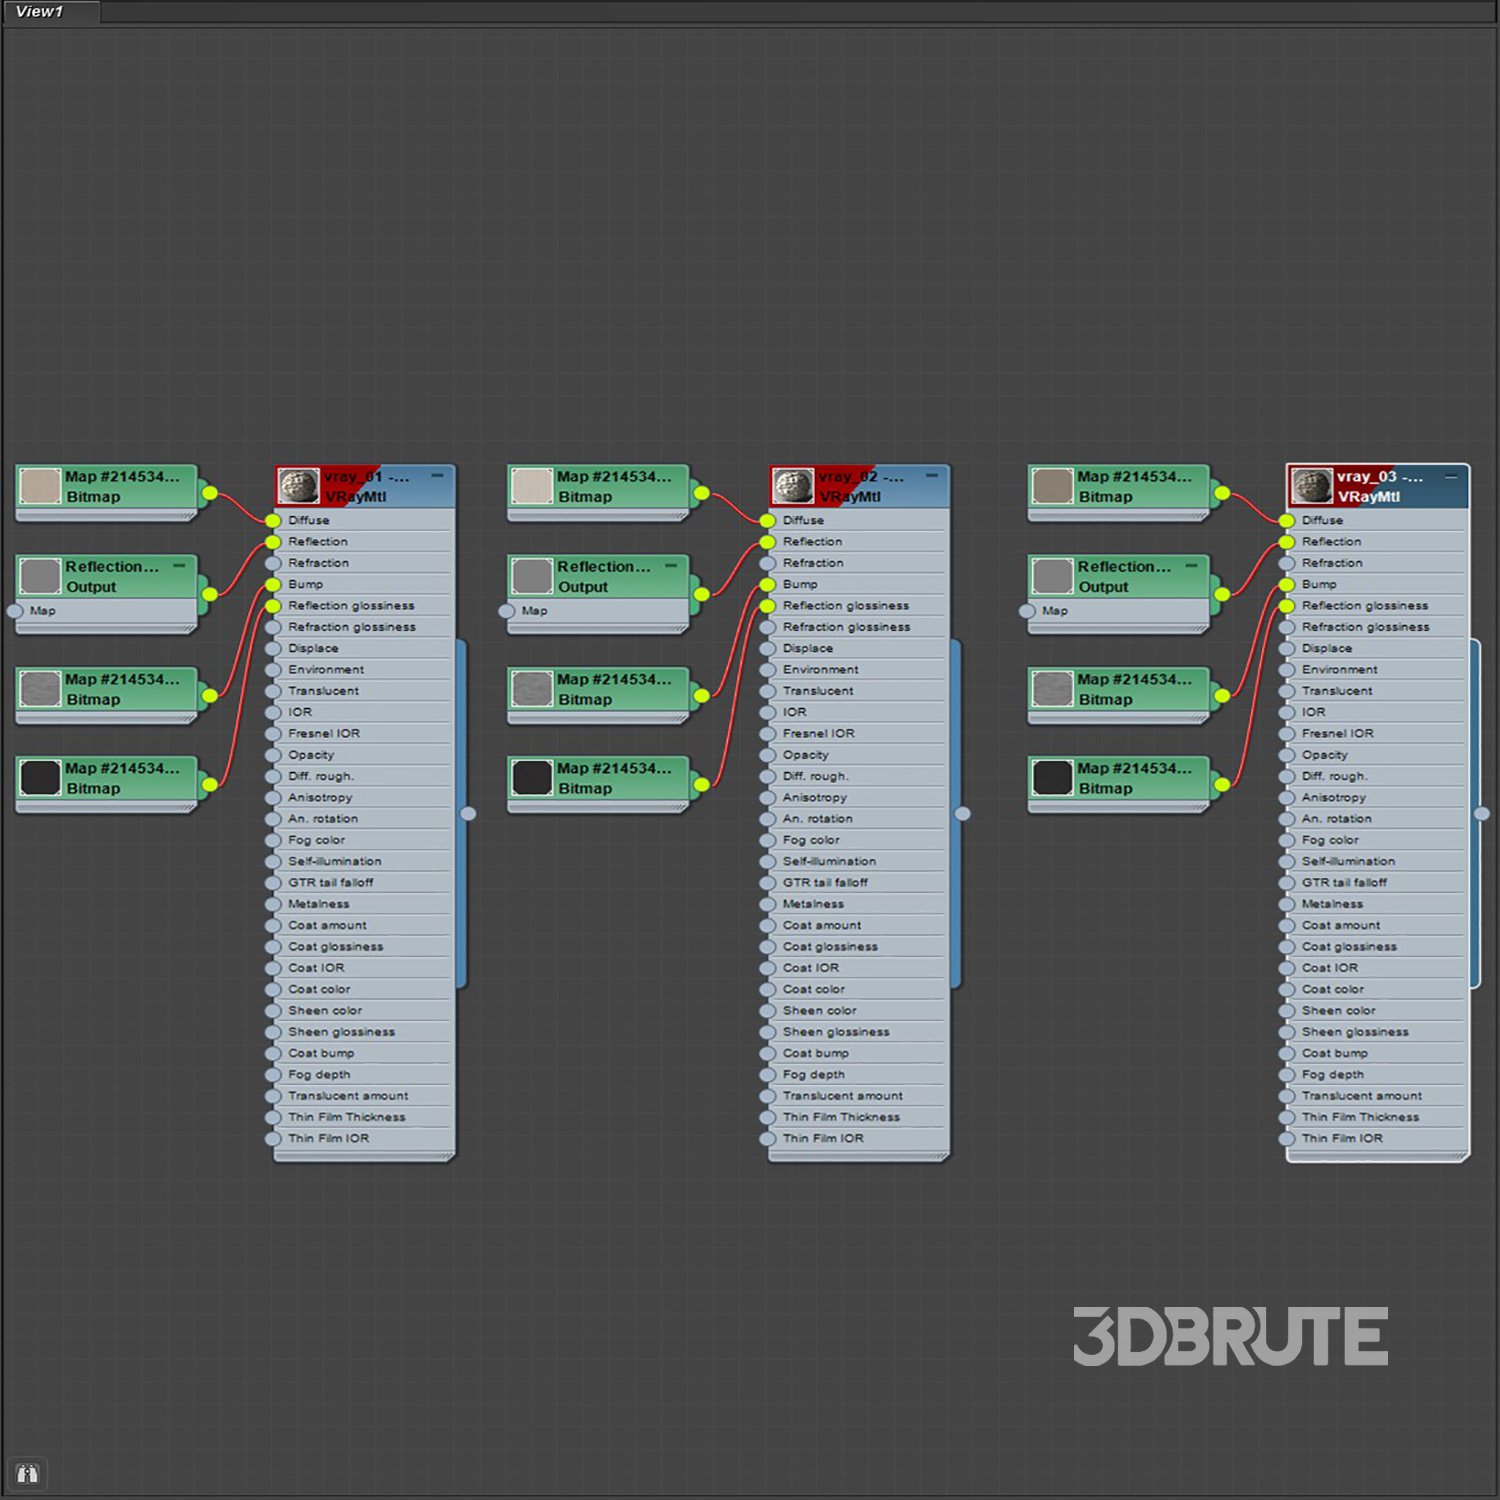Screen dimensions: 1500x1500
Task: Collapse the vray_02 node with its minus button
Action: [x=932, y=476]
